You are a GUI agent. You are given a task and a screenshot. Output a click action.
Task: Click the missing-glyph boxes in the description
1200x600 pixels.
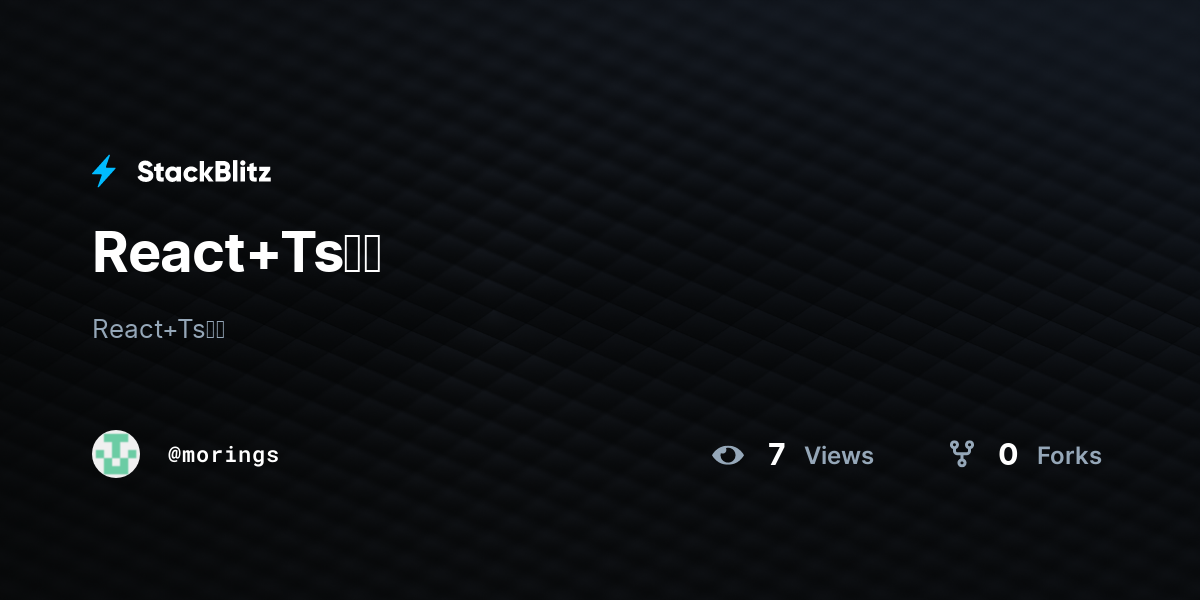tap(216, 329)
